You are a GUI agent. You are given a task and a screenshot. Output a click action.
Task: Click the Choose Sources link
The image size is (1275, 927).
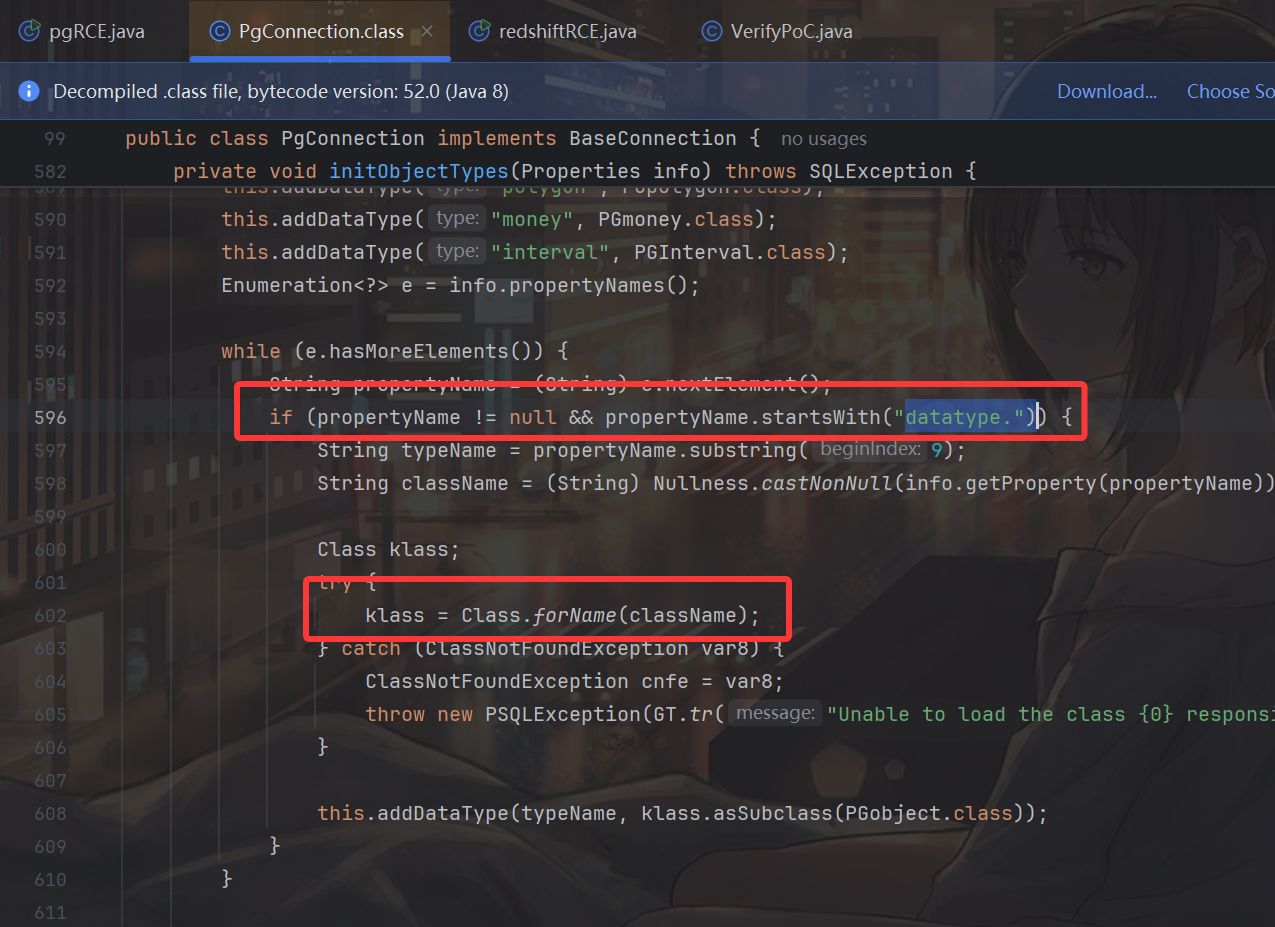pyautogui.click(x=1230, y=92)
